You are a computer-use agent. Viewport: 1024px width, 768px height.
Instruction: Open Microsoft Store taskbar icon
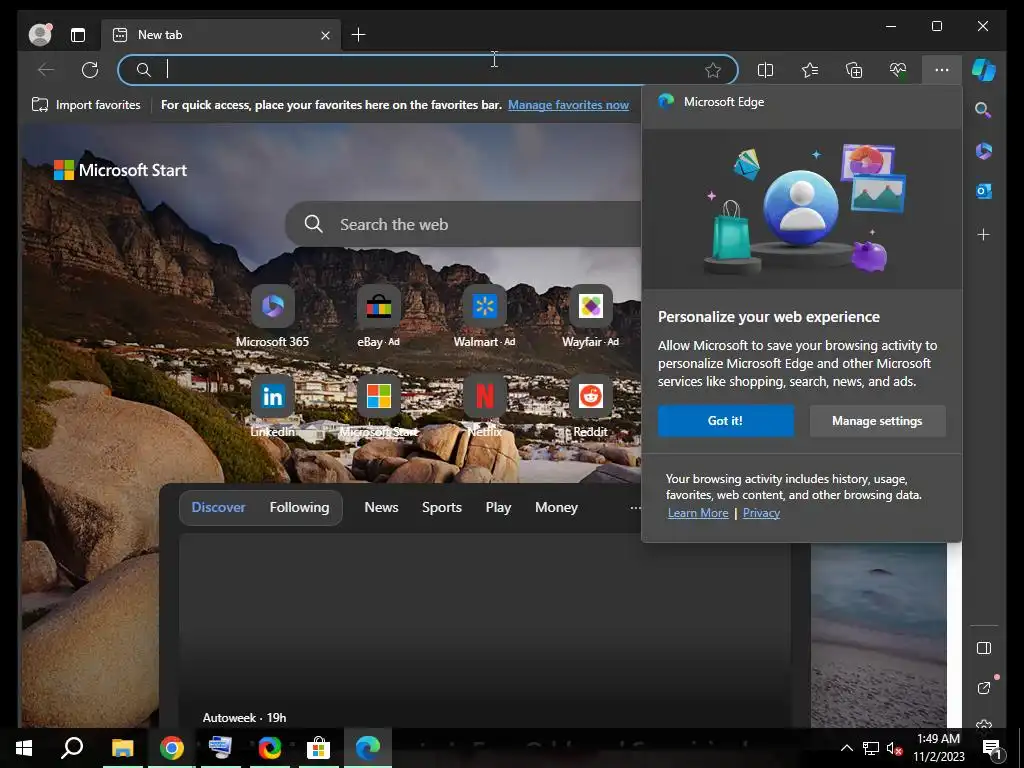pyautogui.click(x=319, y=748)
